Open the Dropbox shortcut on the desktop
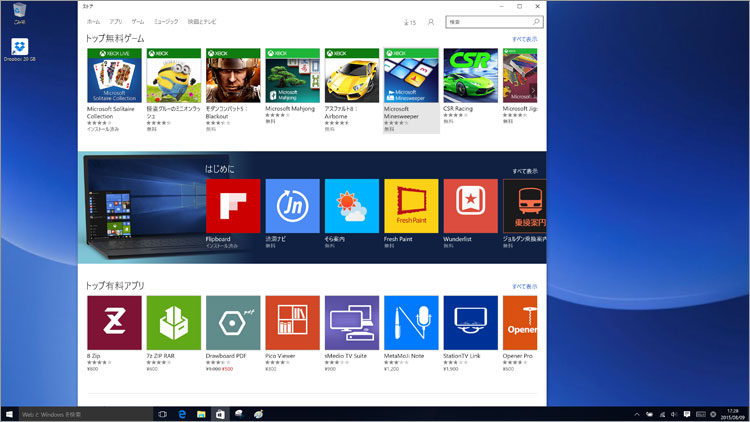This screenshot has width=750, height=422. coord(20,47)
